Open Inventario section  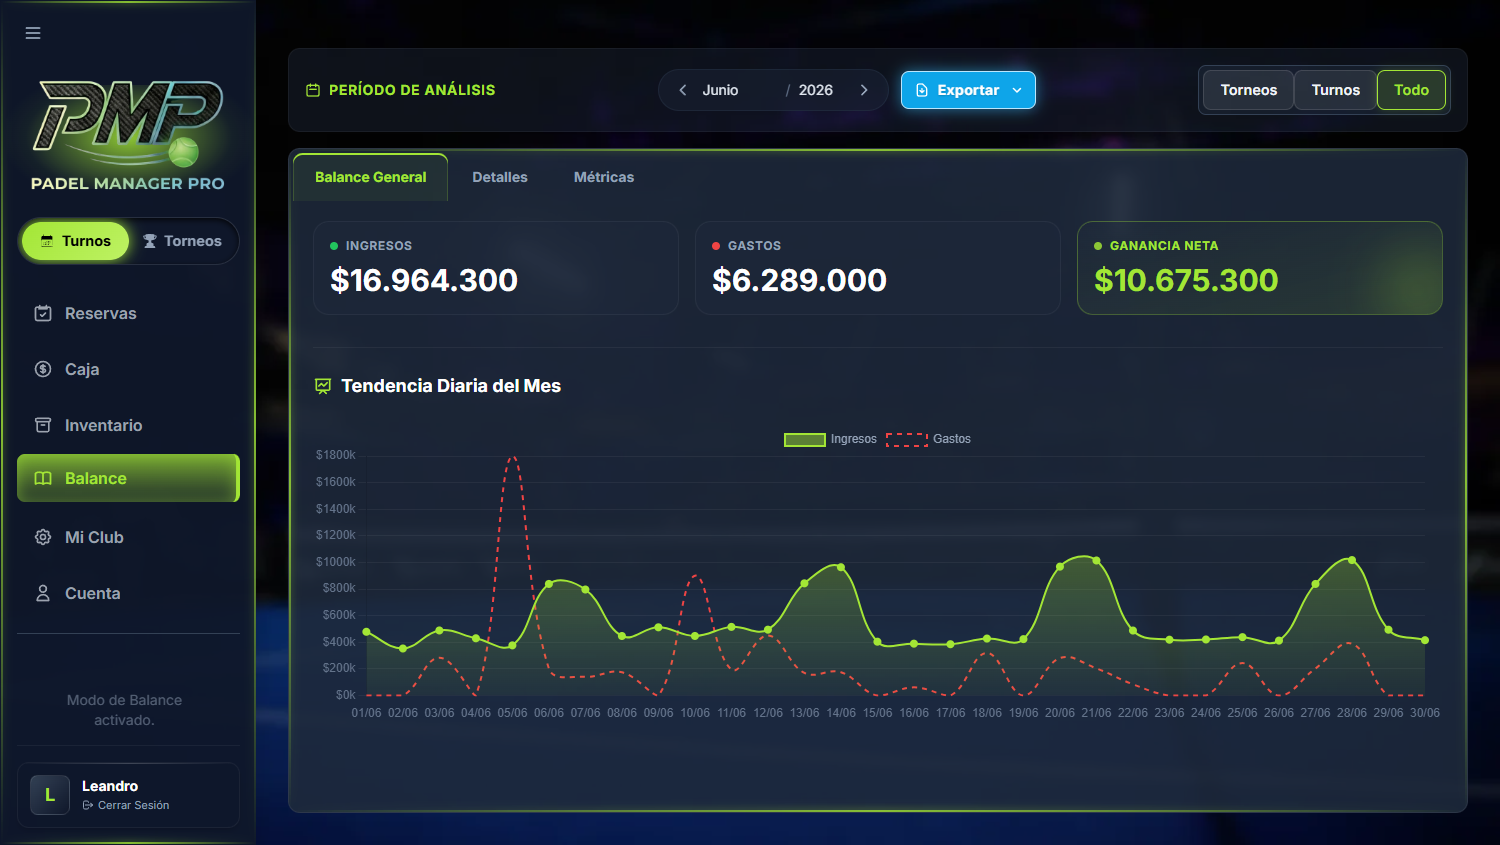tap(128, 425)
